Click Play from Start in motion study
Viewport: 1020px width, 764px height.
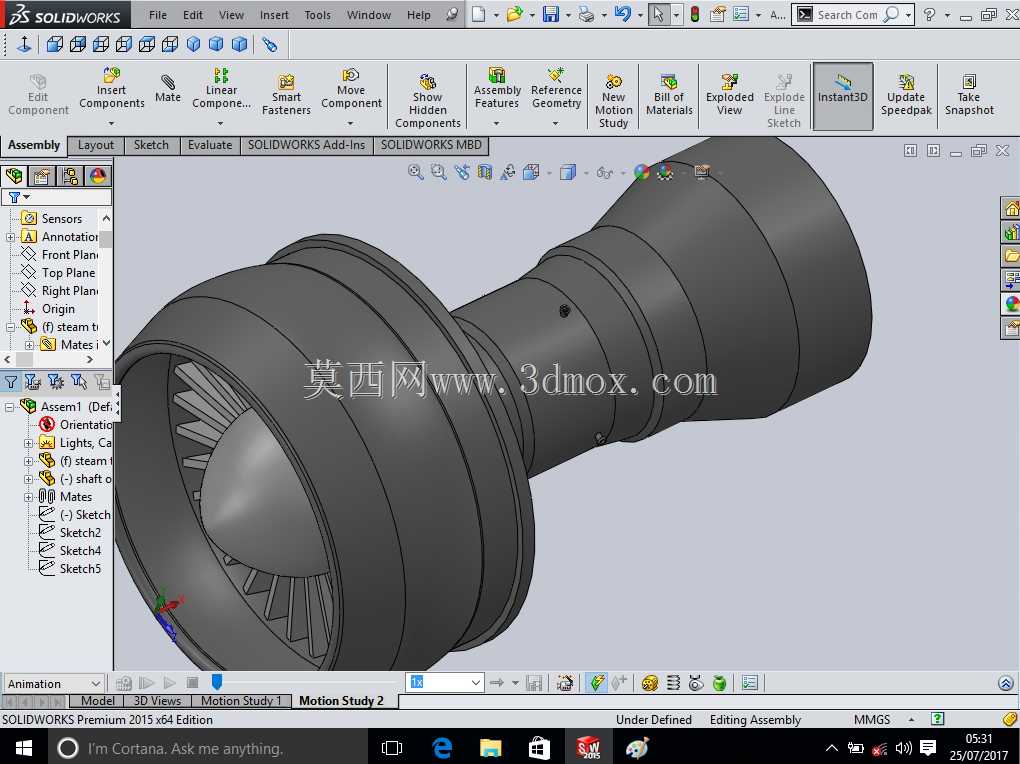pos(146,683)
